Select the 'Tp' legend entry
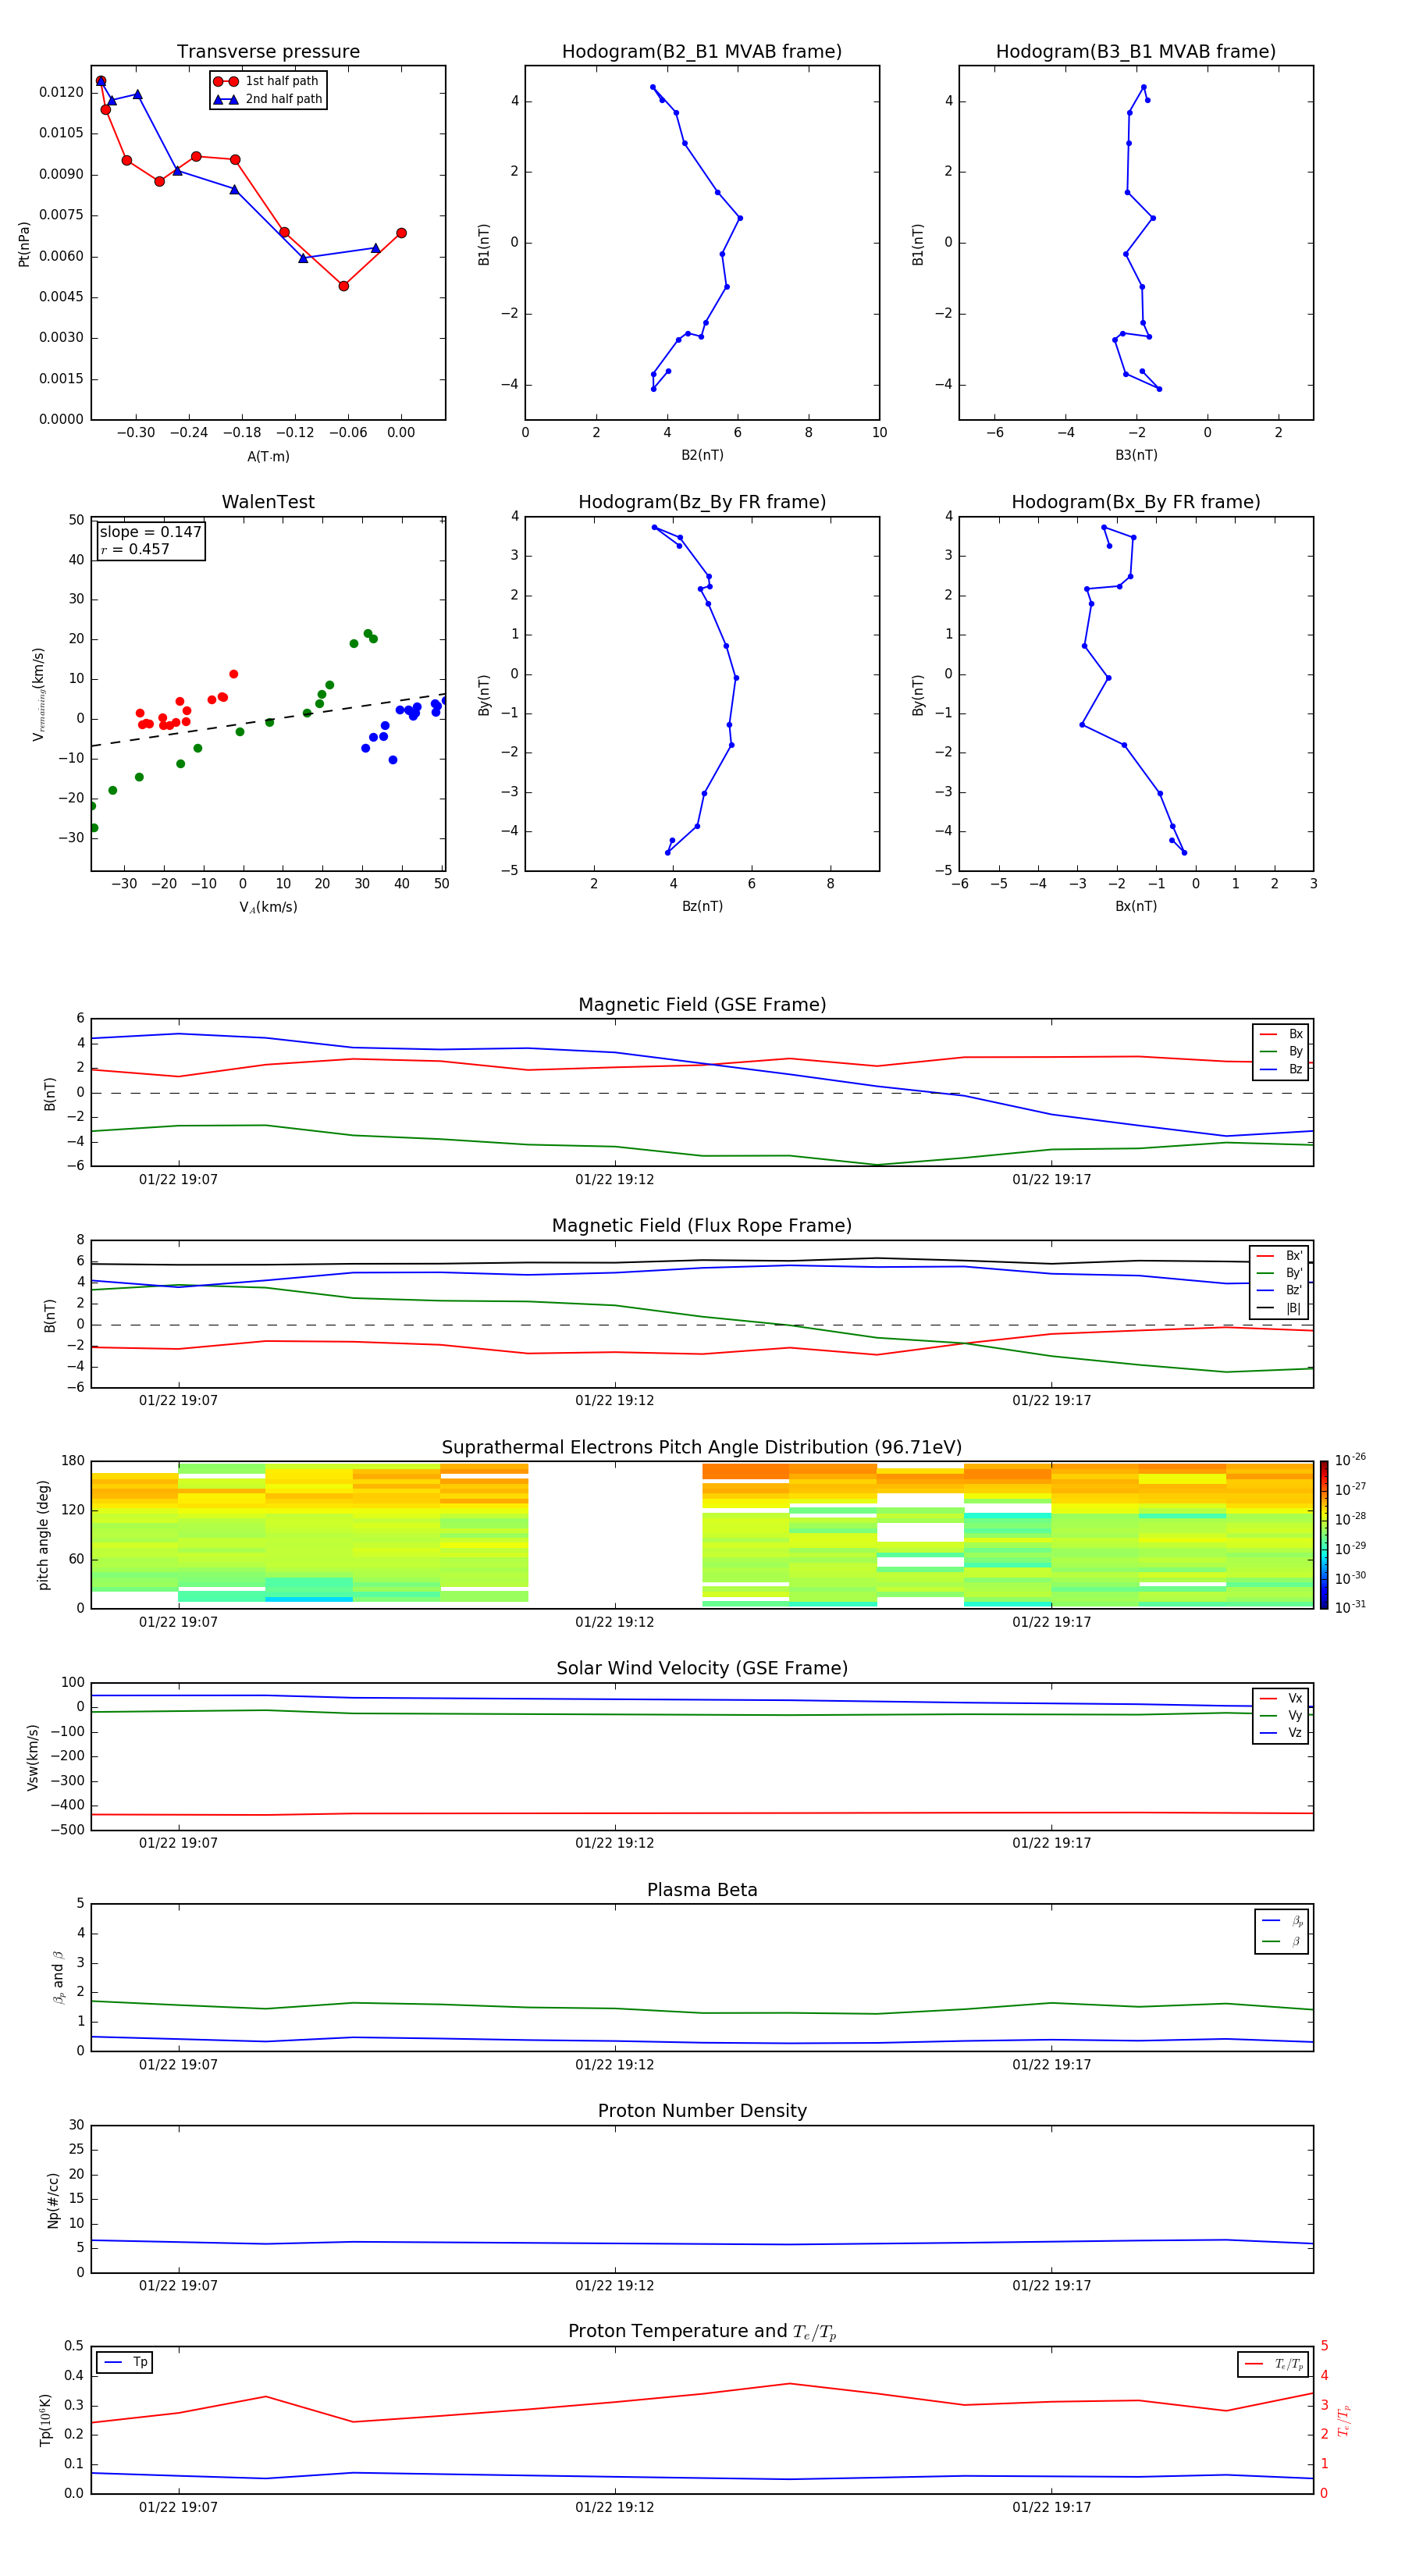1405x2576 pixels. pyautogui.click(x=125, y=2362)
